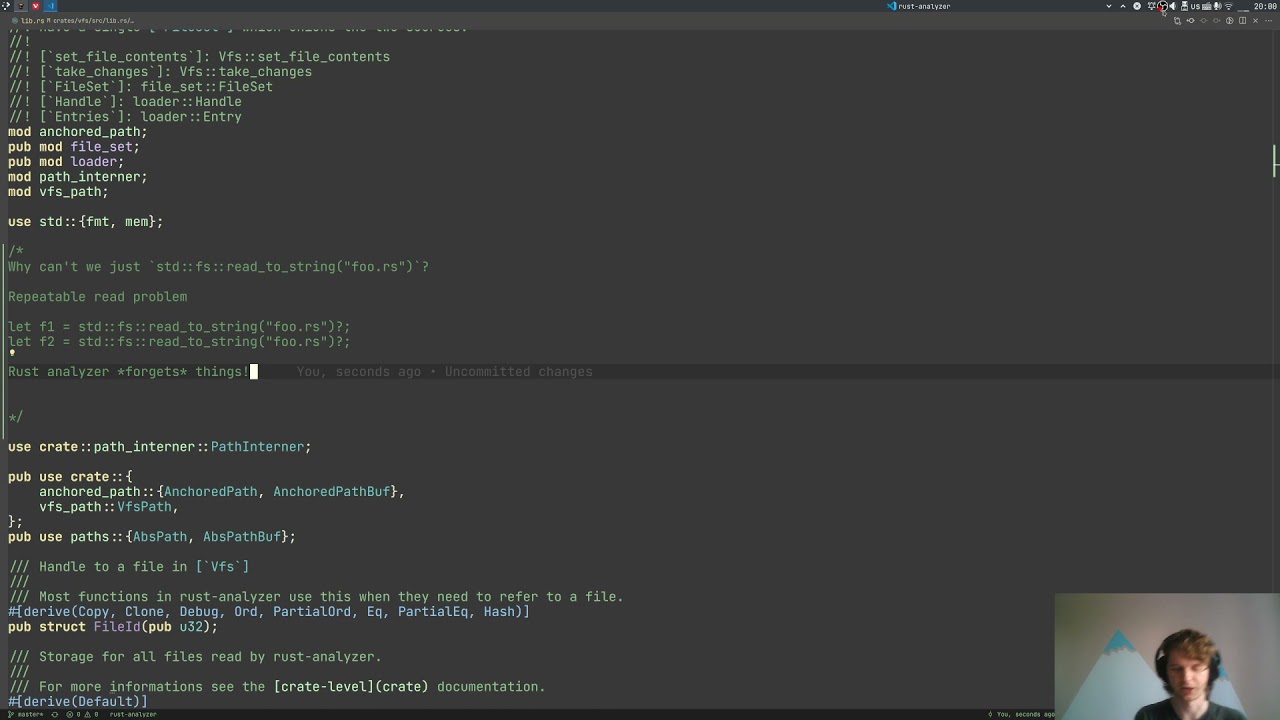Open the virtual keyboard tray icon
The height and width of the screenshot is (720, 1280).
tap(1207, 6)
